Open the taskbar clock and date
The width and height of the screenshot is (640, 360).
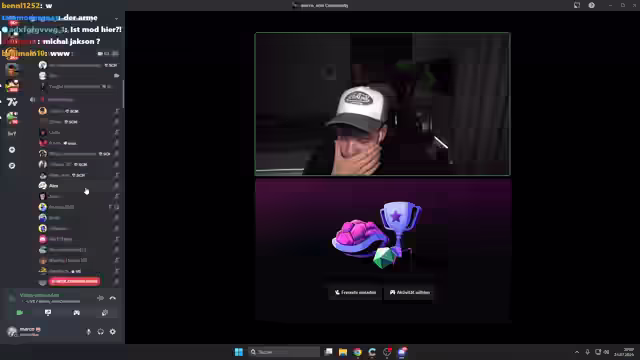[x=624, y=352]
